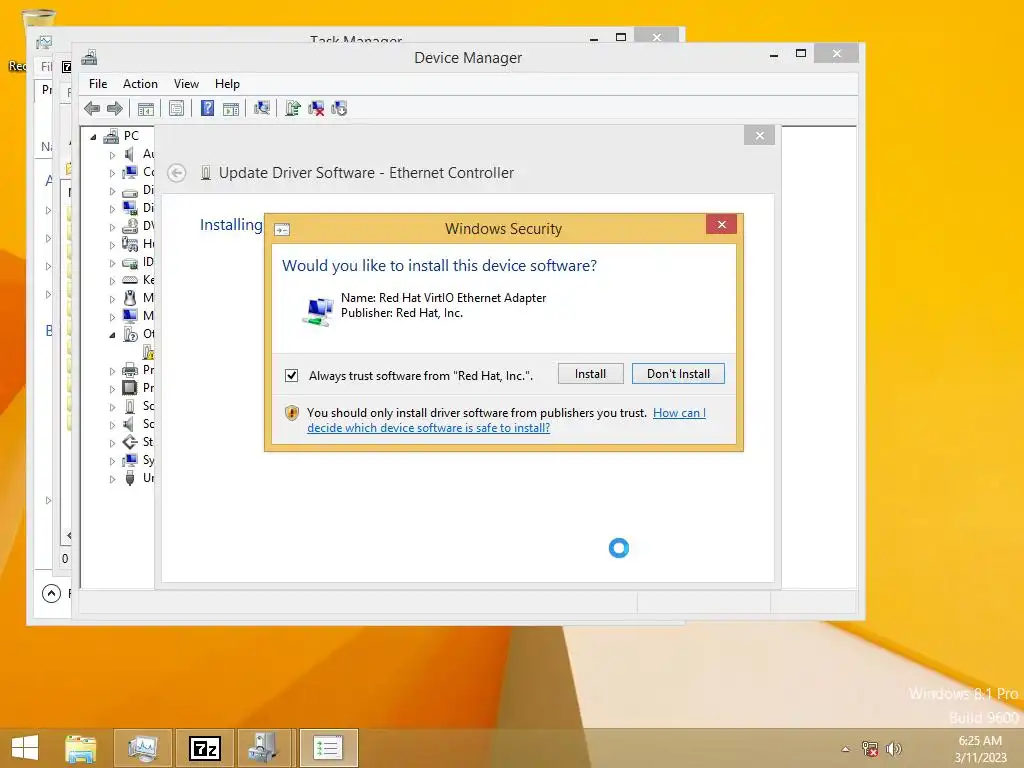Open the File menu in Device Manager
The width and height of the screenshot is (1024, 768).
(x=98, y=84)
